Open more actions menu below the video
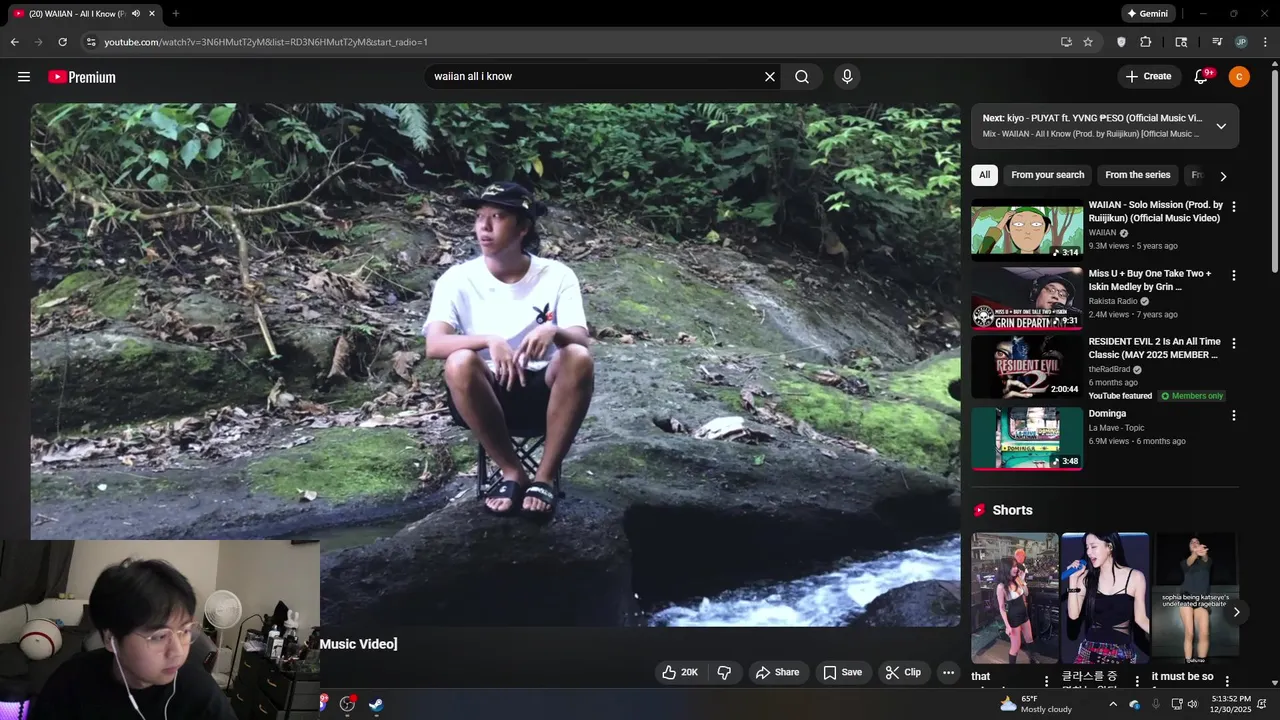1280x720 pixels. [x=948, y=672]
